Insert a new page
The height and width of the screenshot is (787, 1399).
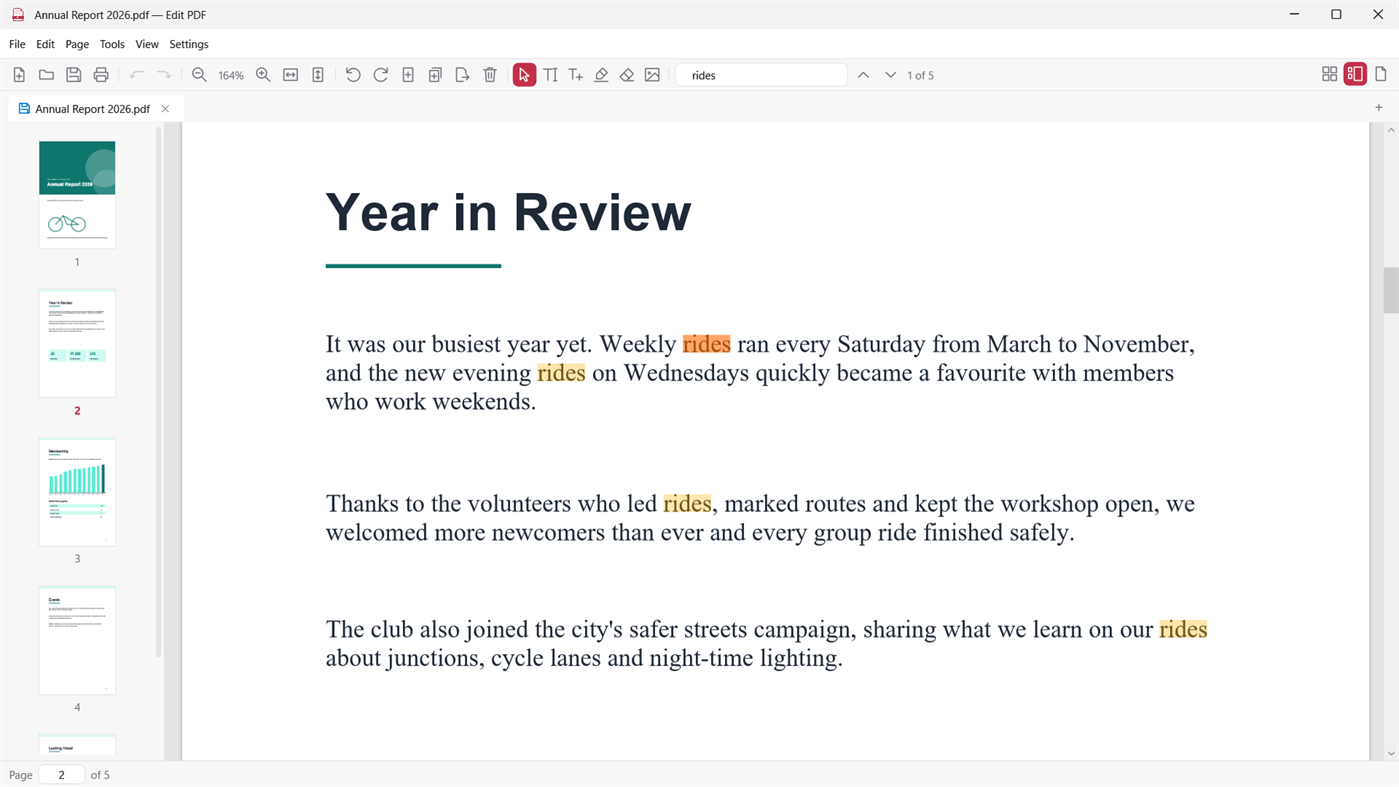tap(408, 75)
